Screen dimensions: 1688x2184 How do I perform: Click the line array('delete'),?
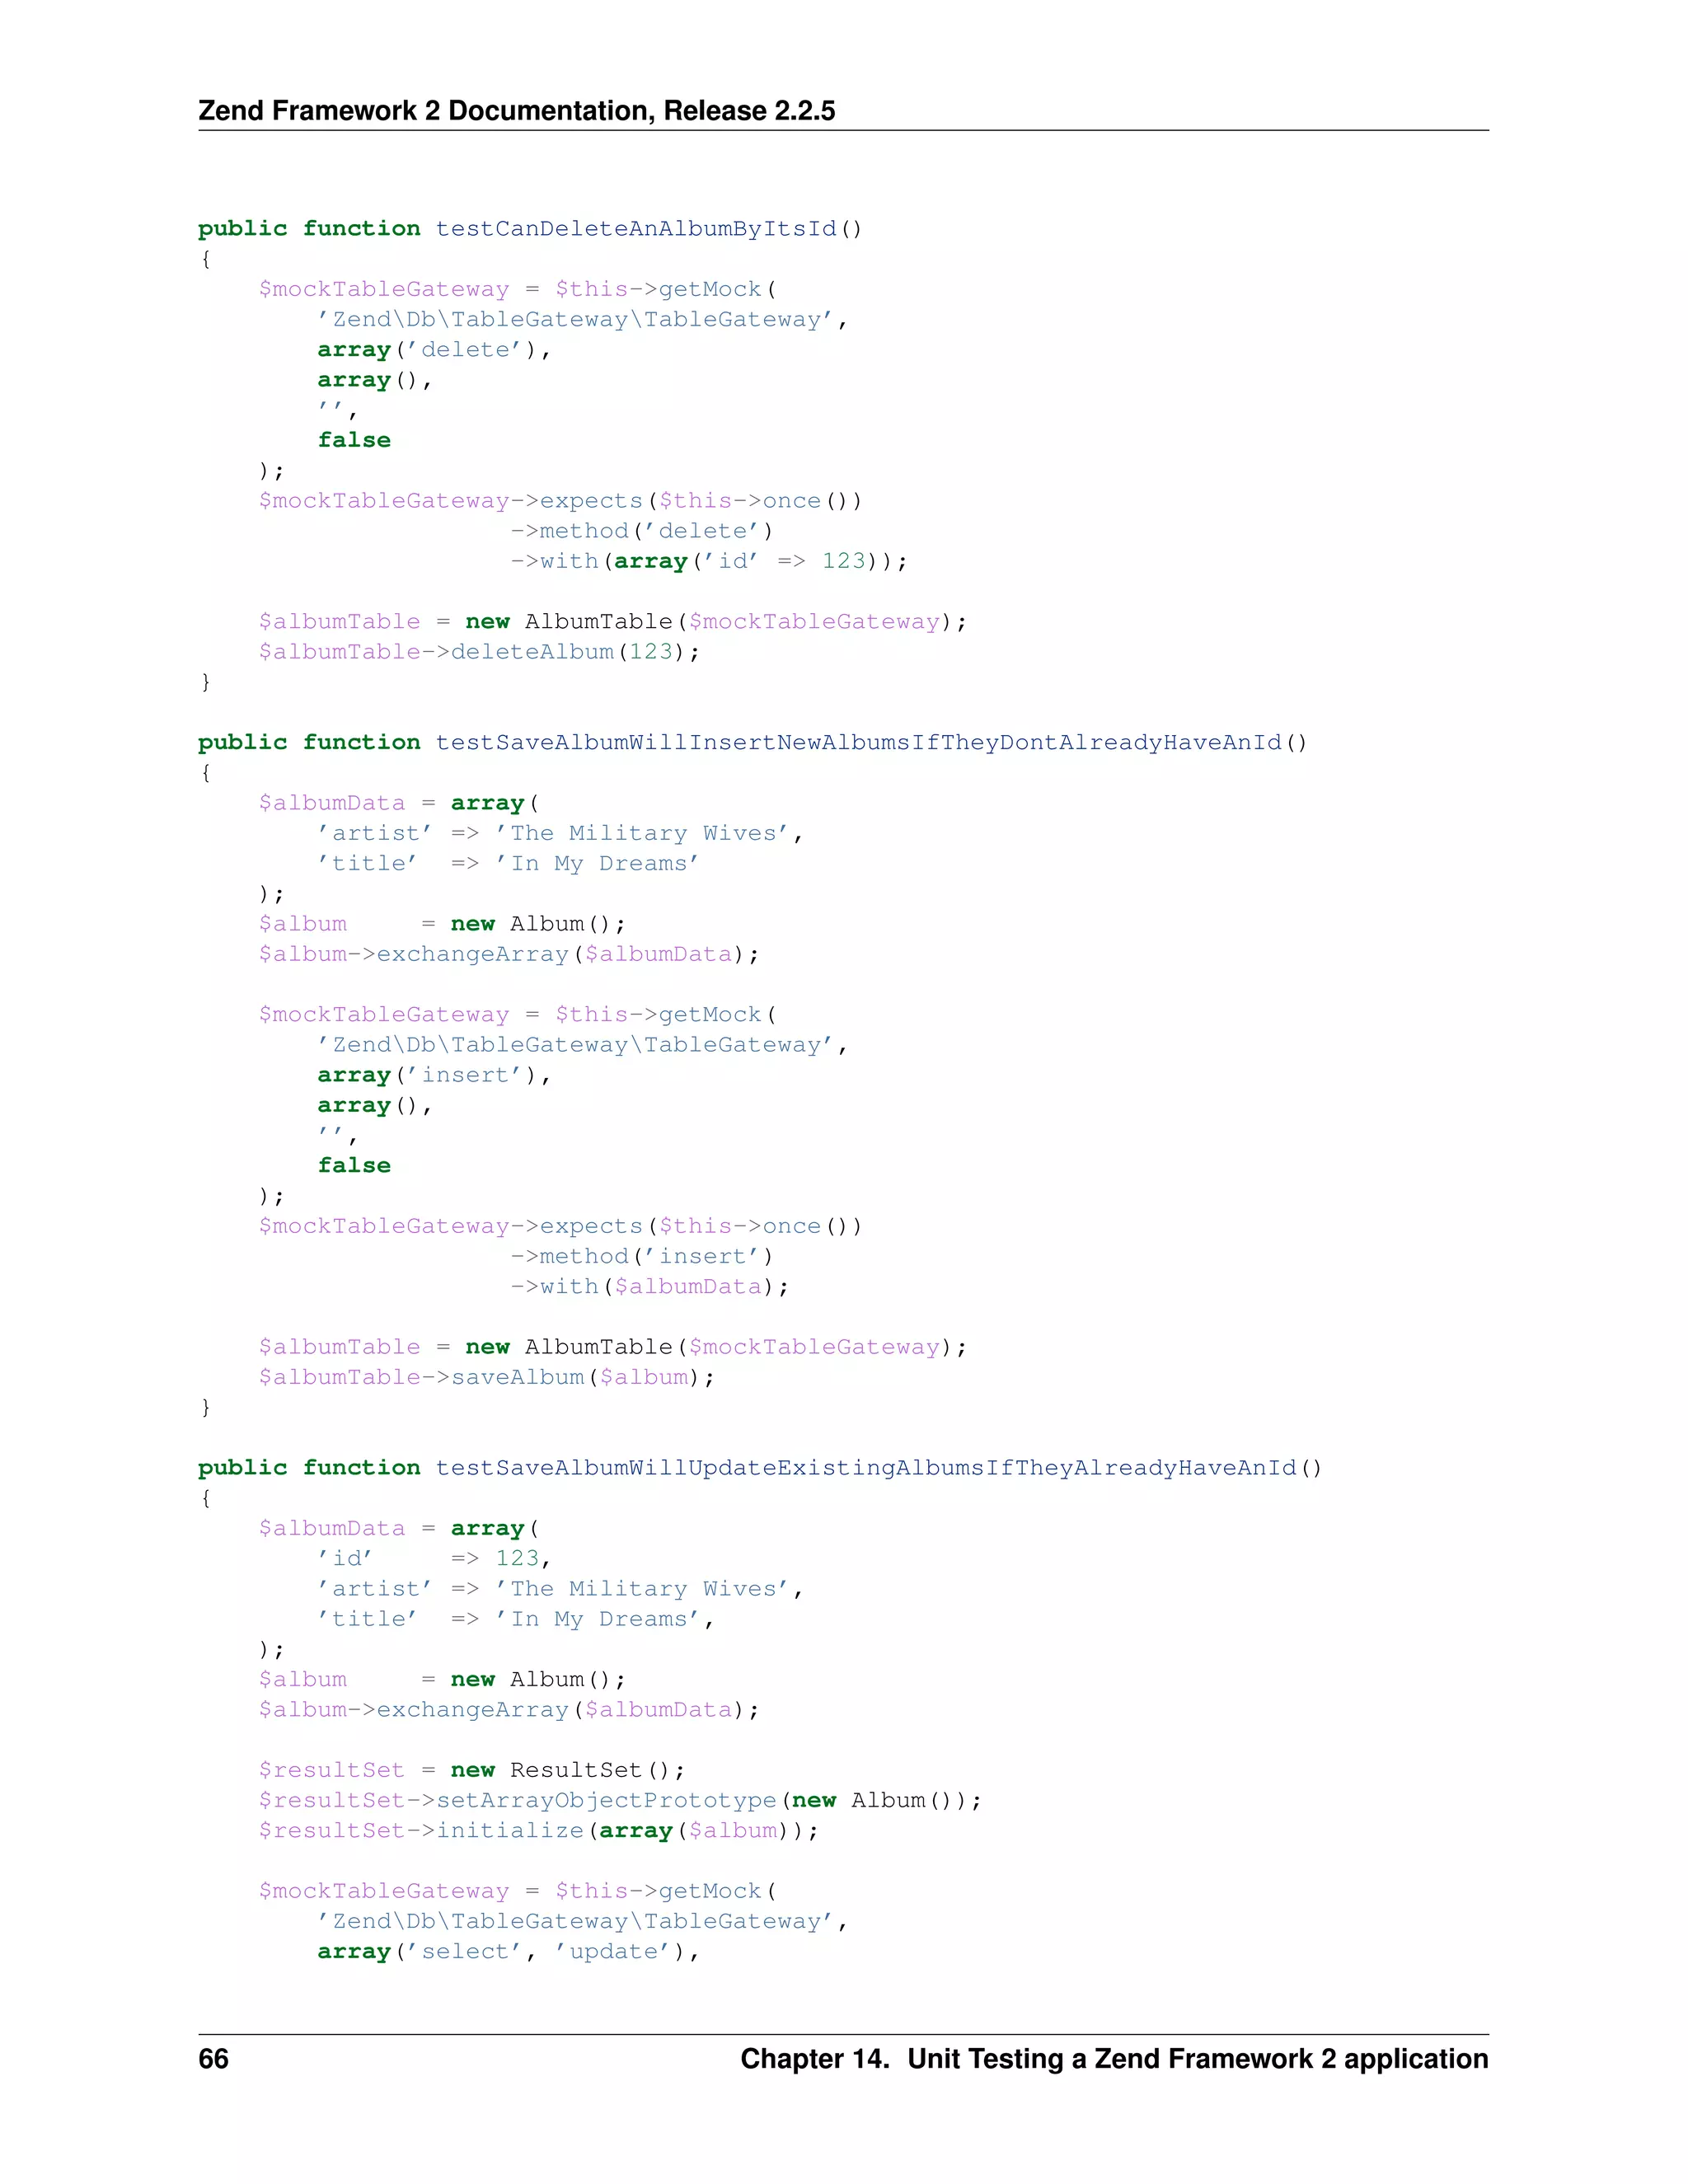[x=434, y=350]
